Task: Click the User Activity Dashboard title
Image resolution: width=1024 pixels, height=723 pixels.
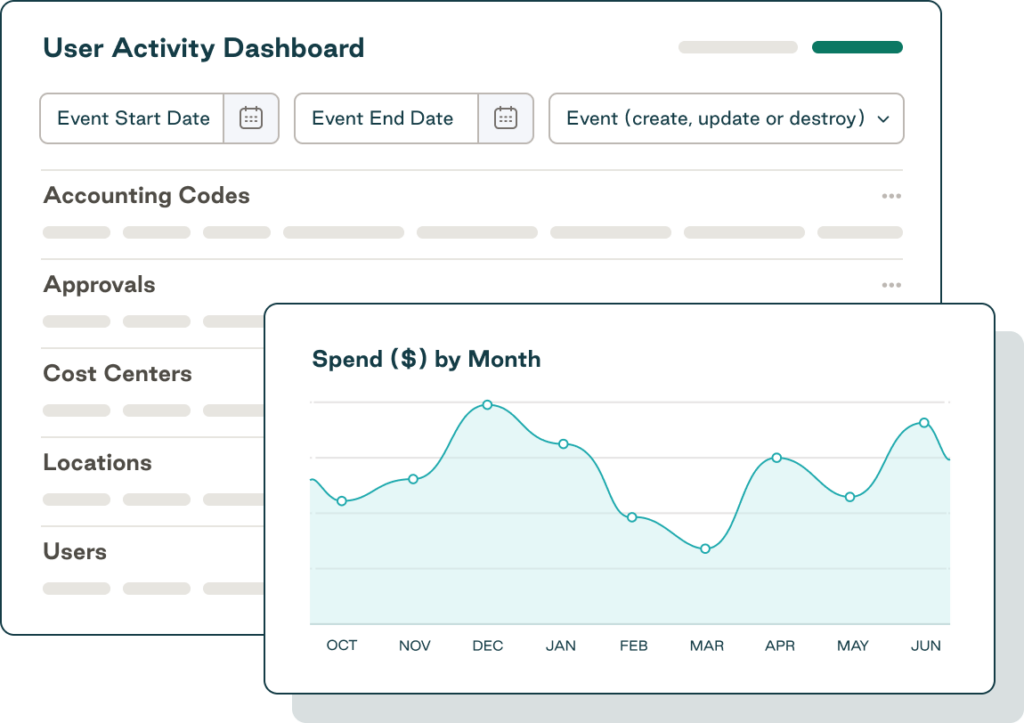Action: pyautogui.click(x=204, y=47)
